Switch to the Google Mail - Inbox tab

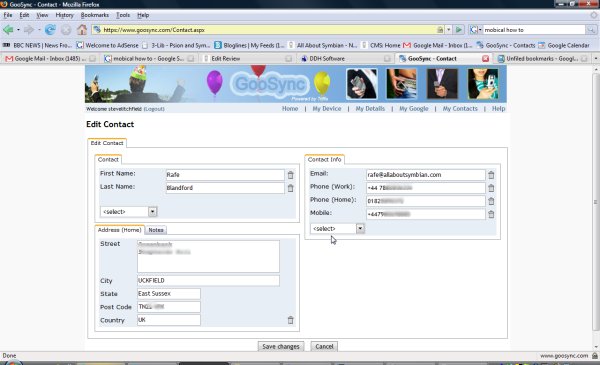[x=50, y=59]
